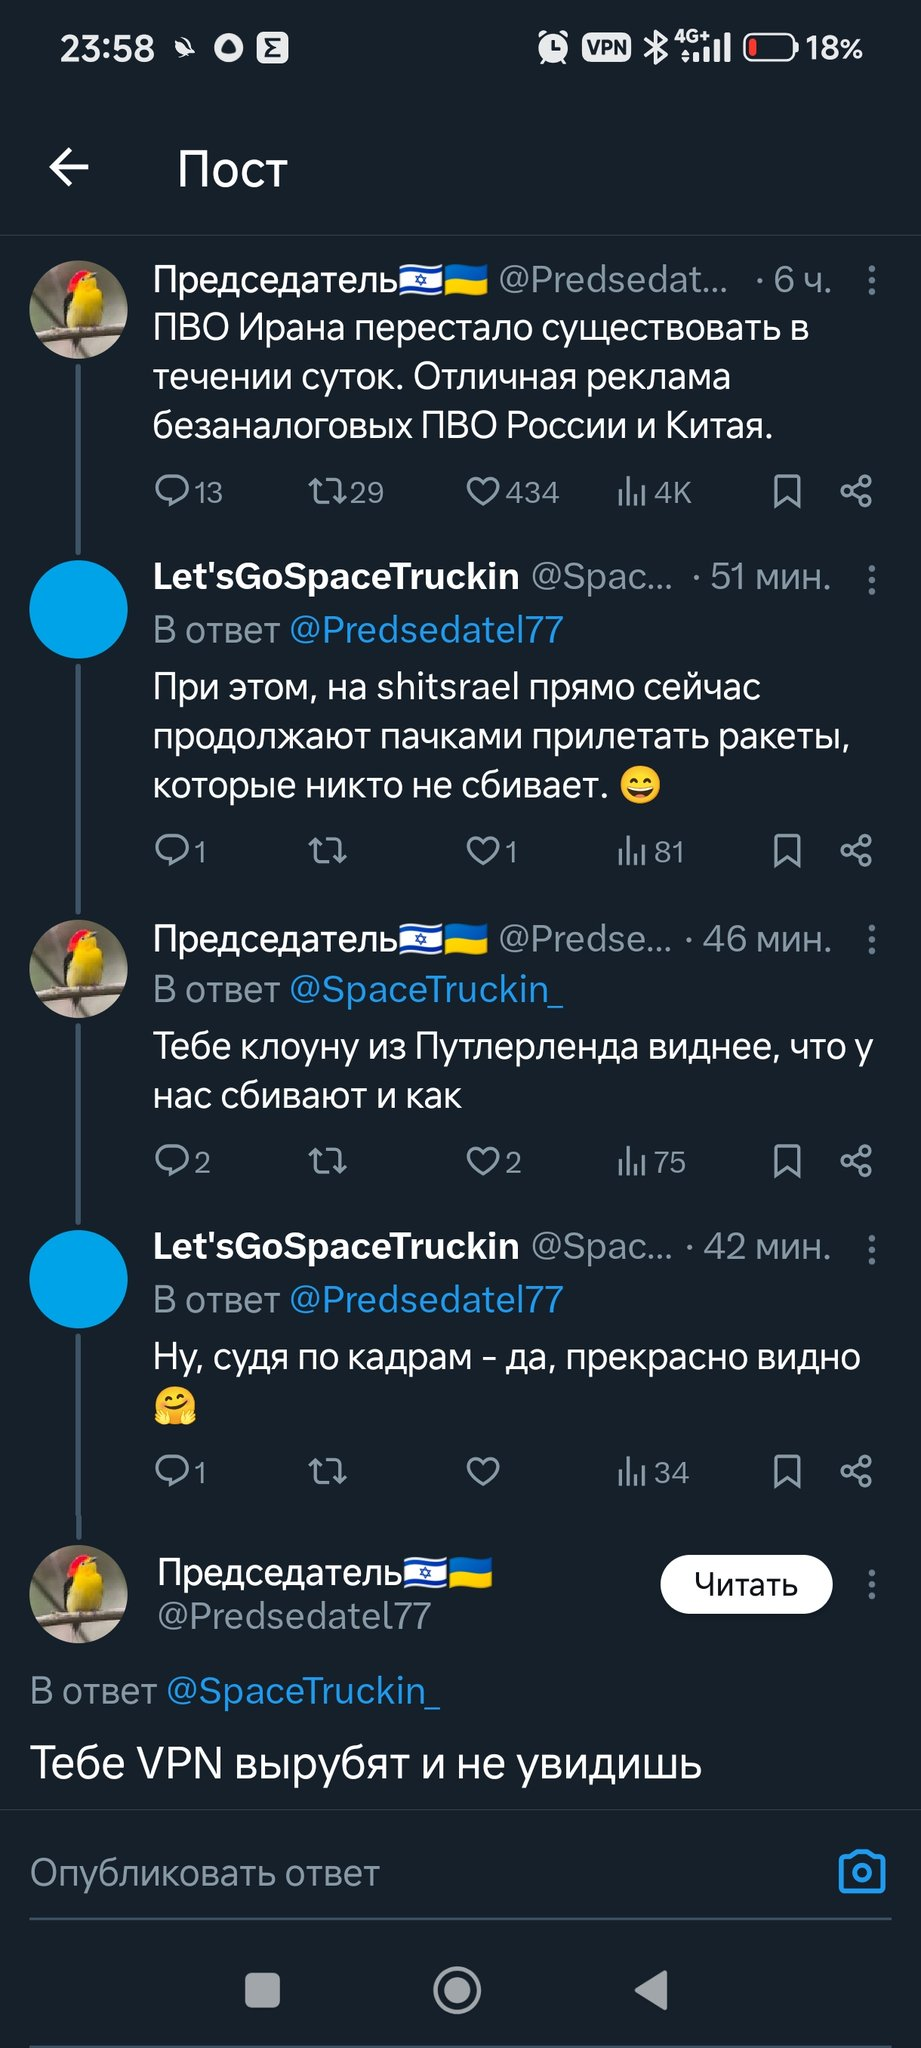Tap the 'Опубликовать ответ' reply field
921x2048 pixels.
tap(400, 1873)
